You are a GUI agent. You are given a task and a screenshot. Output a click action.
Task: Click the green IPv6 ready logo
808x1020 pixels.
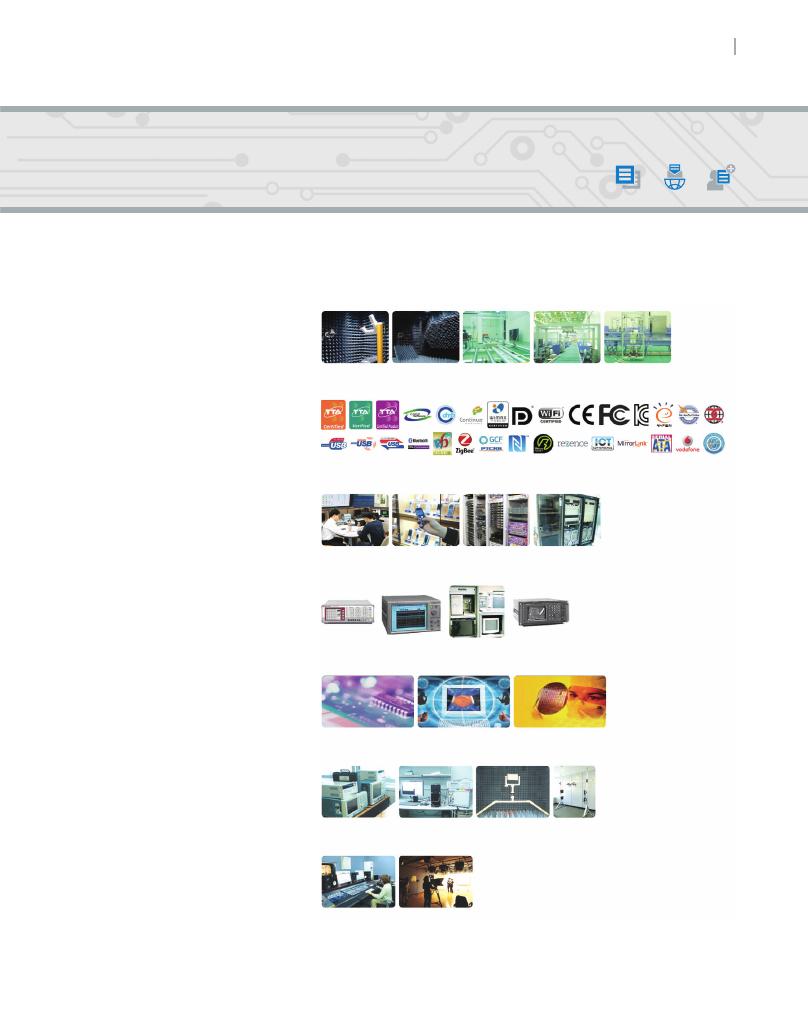442,444
